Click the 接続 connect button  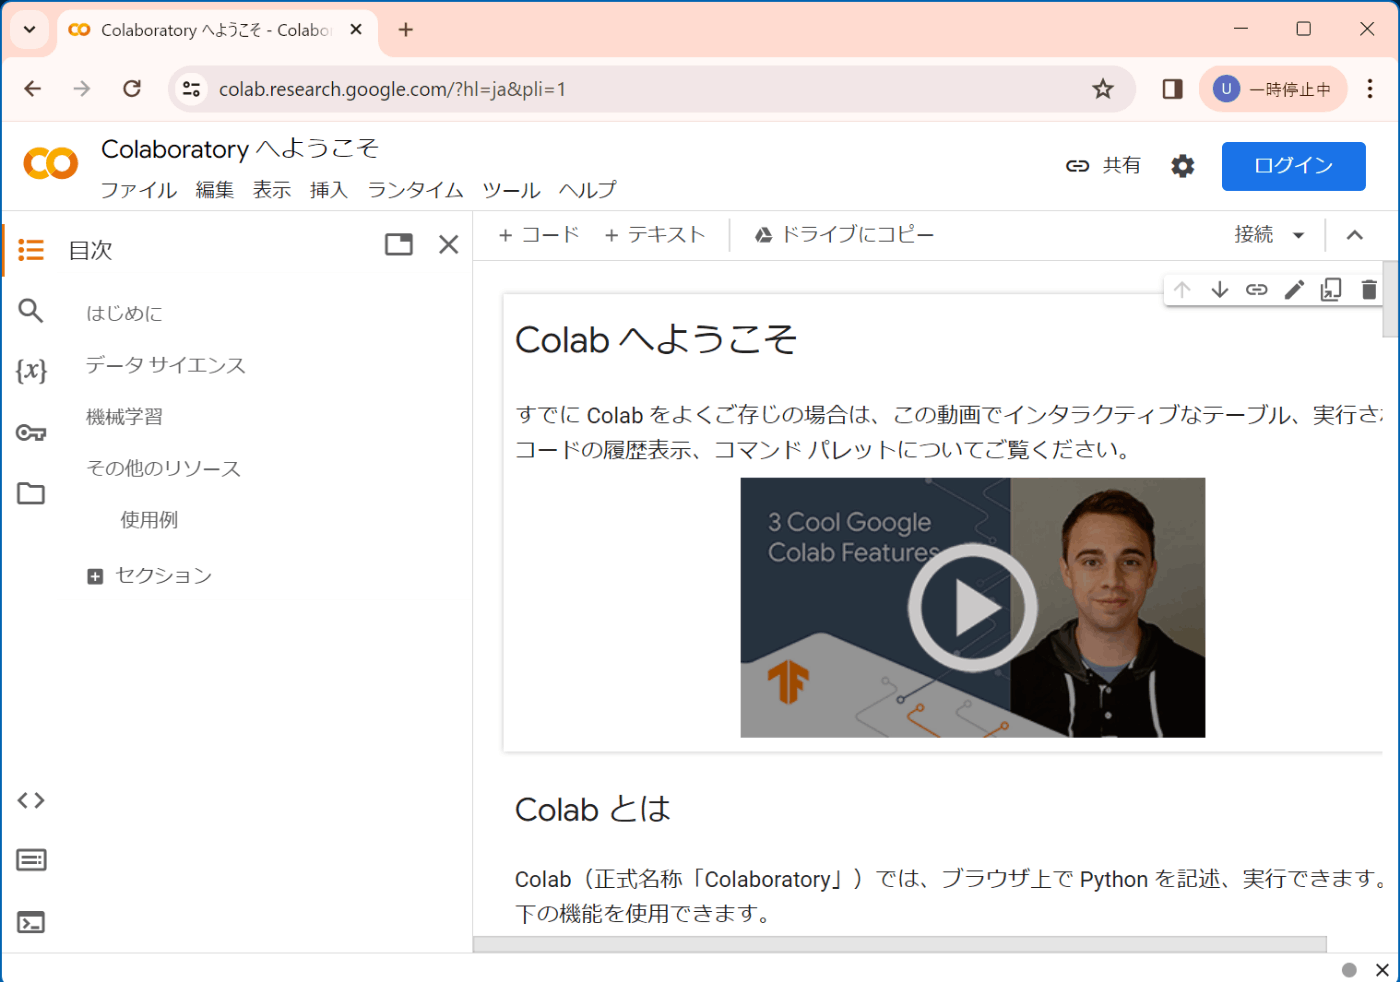click(x=1254, y=235)
